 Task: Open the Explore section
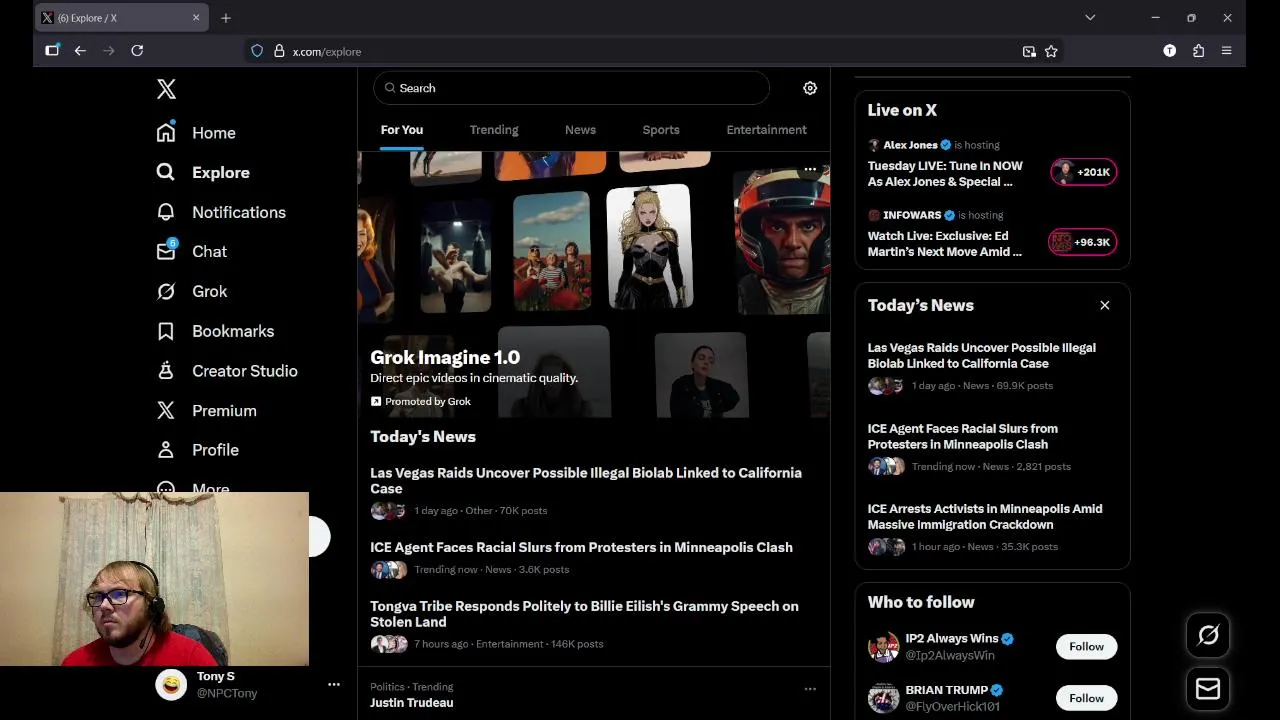[x=203, y=172]
